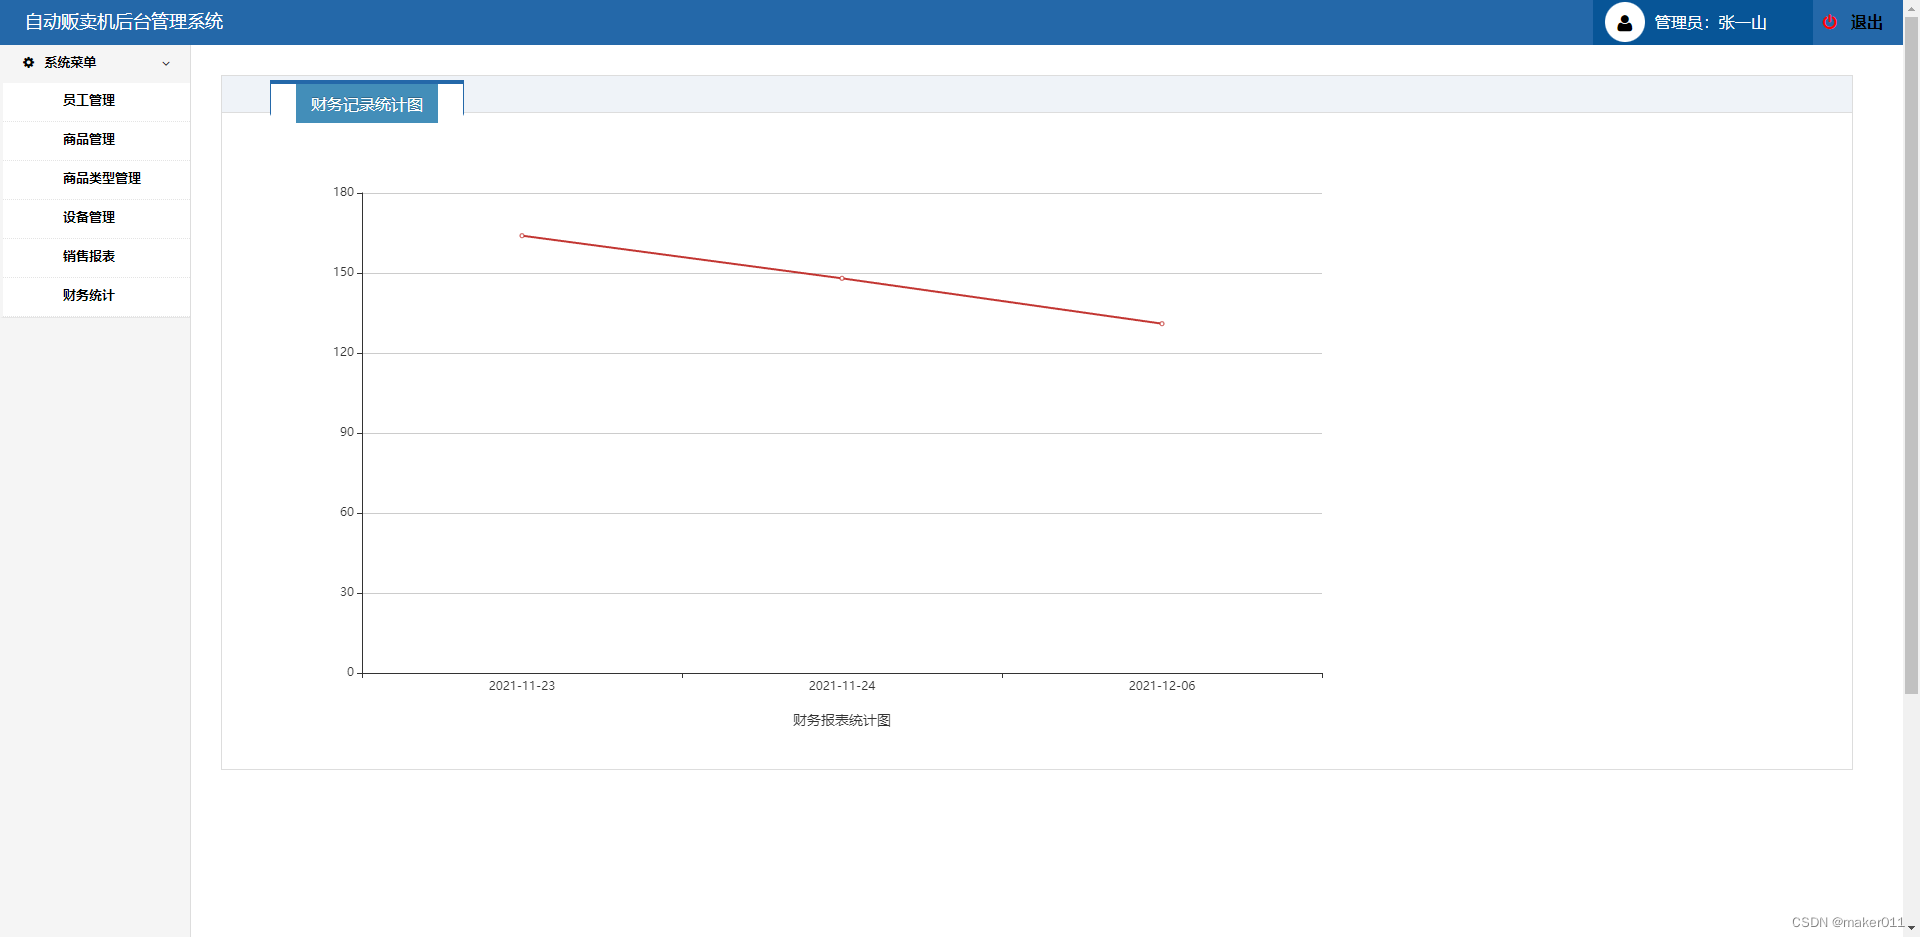Click the 2021-12-06 axis label
This screenshot has height=937, width=1920.
(1162, 686)
